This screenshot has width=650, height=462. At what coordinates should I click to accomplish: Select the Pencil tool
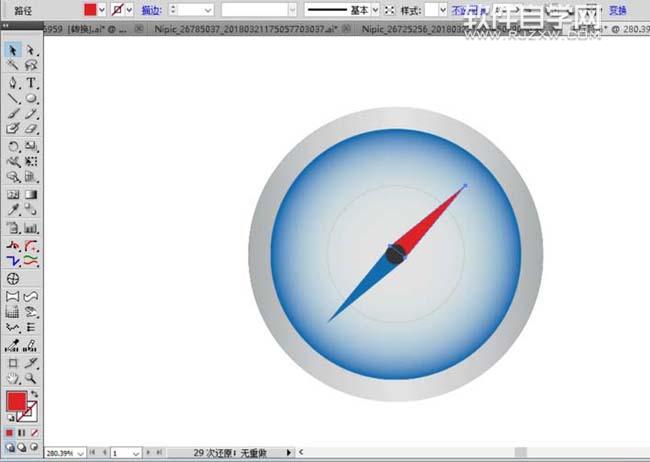[31, 114]
